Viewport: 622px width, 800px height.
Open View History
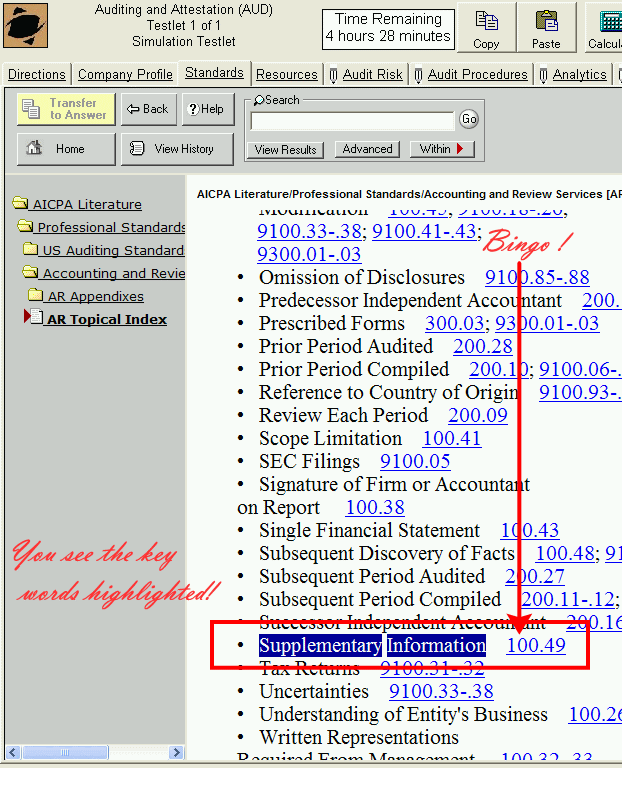pos(177,149)
